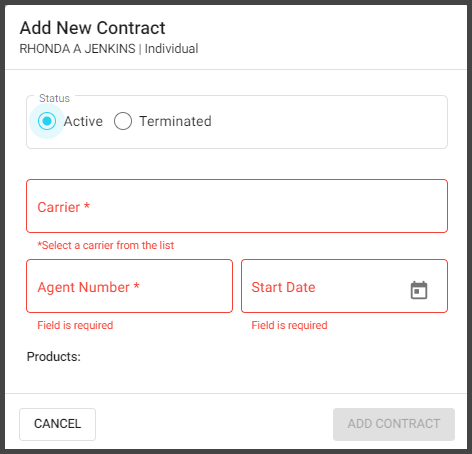Click "Field is required" under Start Date
Viewport: 472px width, 454px height.
tap(289, 325)
